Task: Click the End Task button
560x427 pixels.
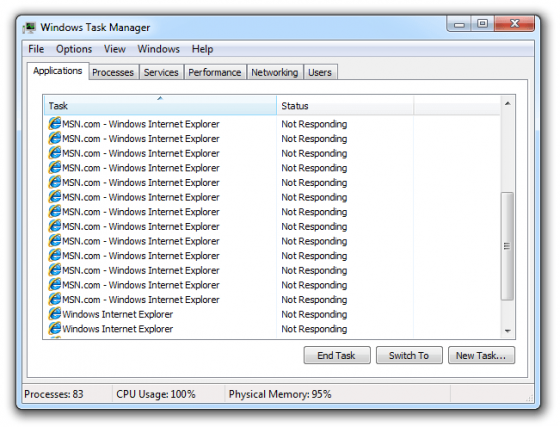Action: pyautogui.click(x=337, y=355)
